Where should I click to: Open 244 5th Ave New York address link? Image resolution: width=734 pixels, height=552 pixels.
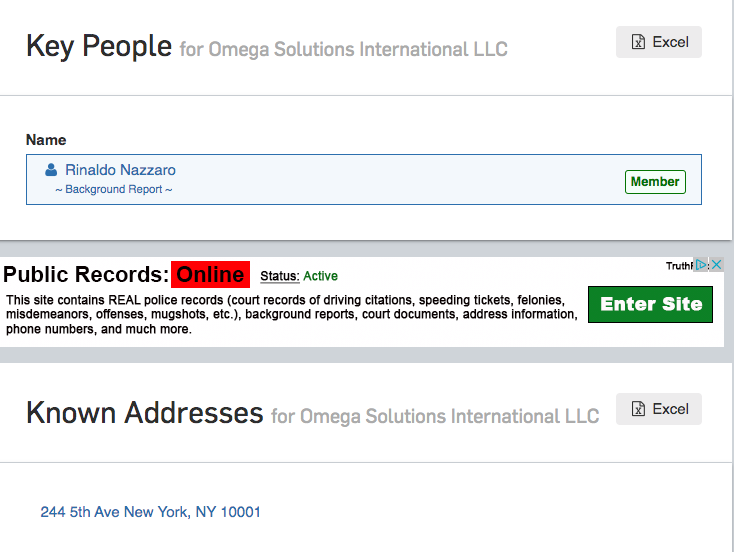tap(150, 512)
